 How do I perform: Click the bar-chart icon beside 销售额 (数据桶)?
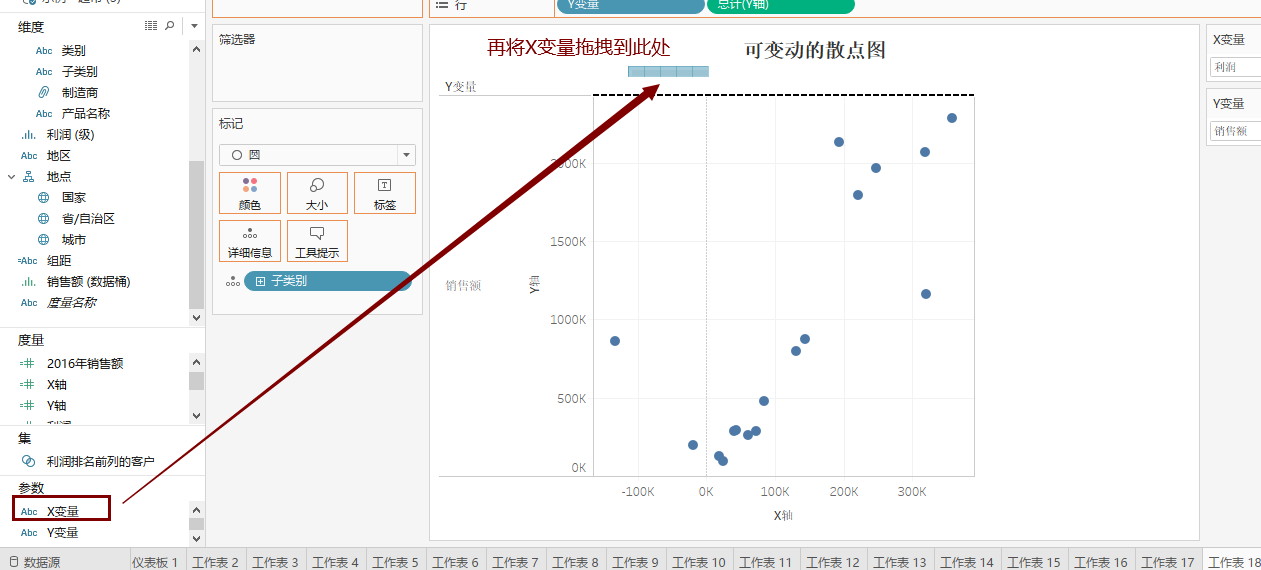click(x=29, y=281)
